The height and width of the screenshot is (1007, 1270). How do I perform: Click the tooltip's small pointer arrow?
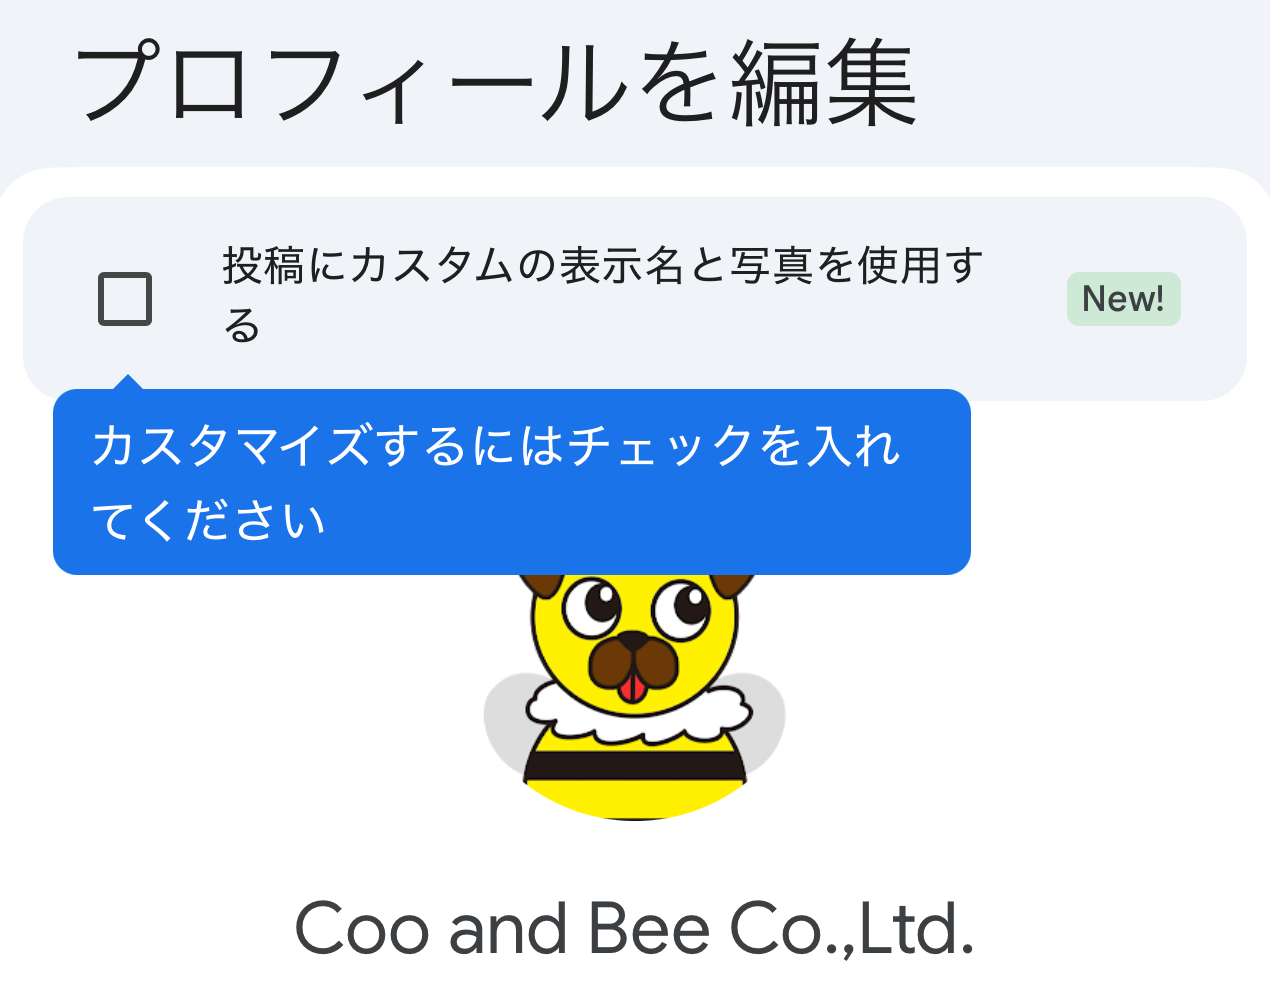coord(128,381)
